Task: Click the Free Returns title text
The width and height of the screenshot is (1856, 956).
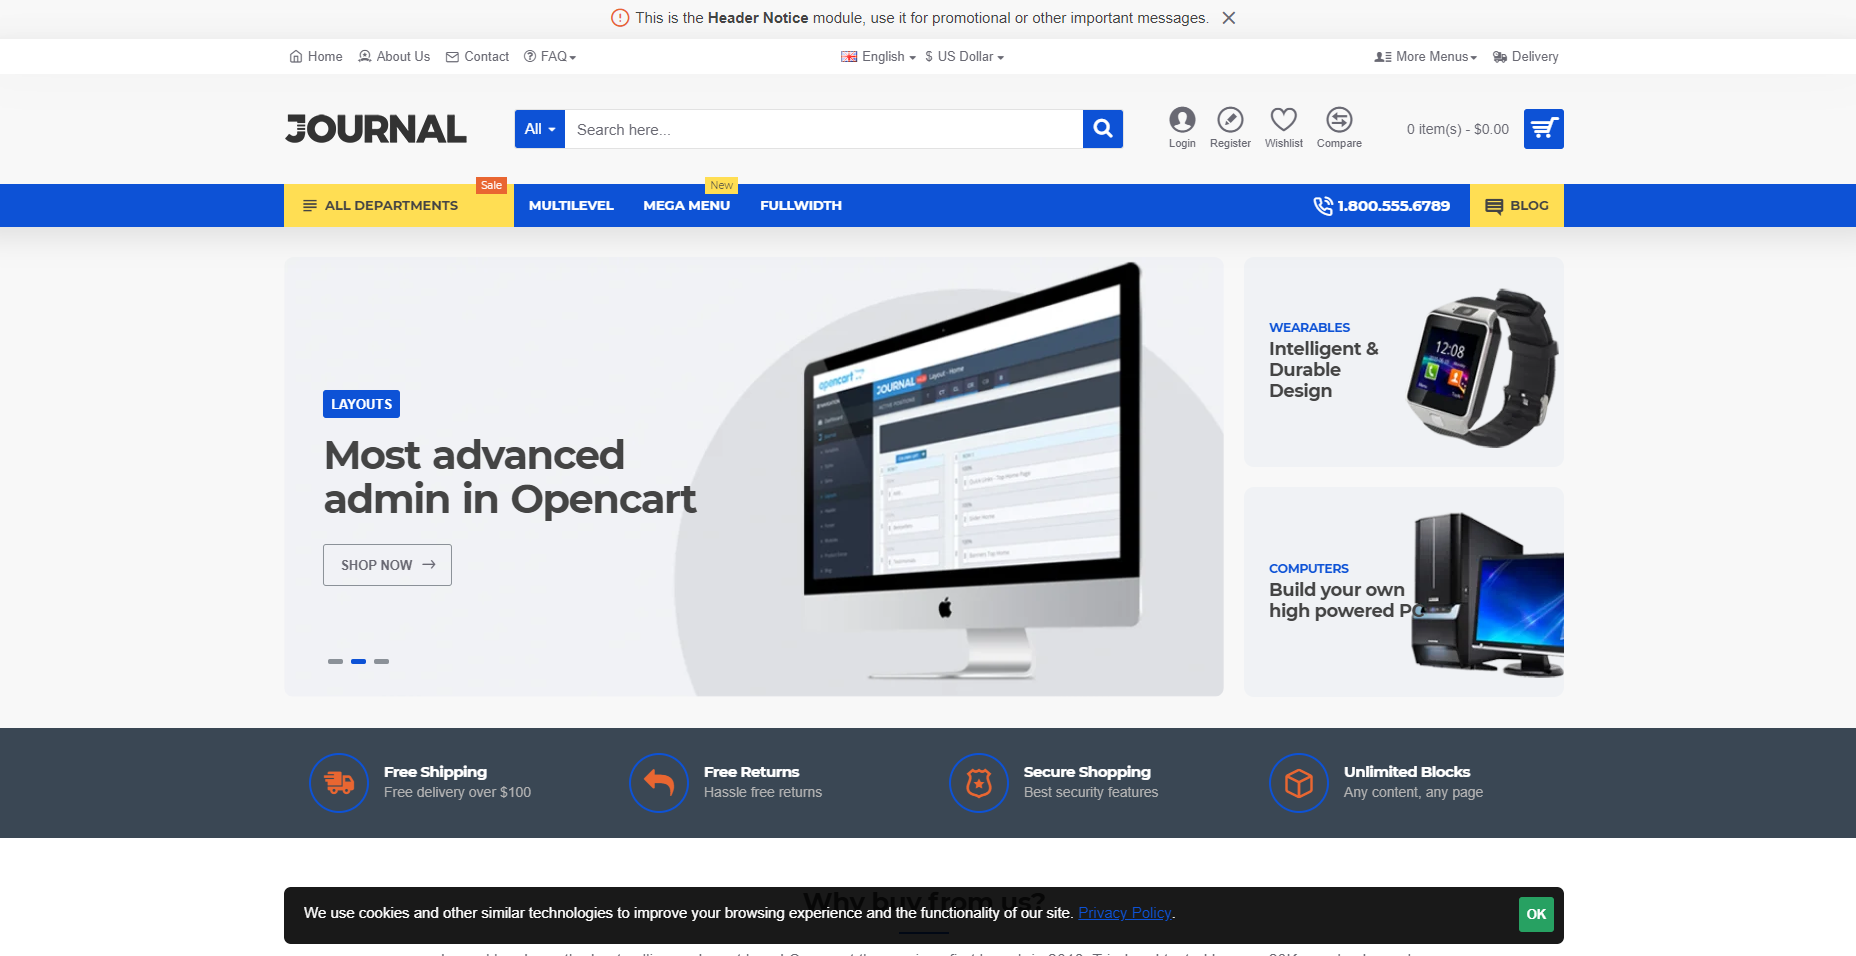Action: [751, 772]
